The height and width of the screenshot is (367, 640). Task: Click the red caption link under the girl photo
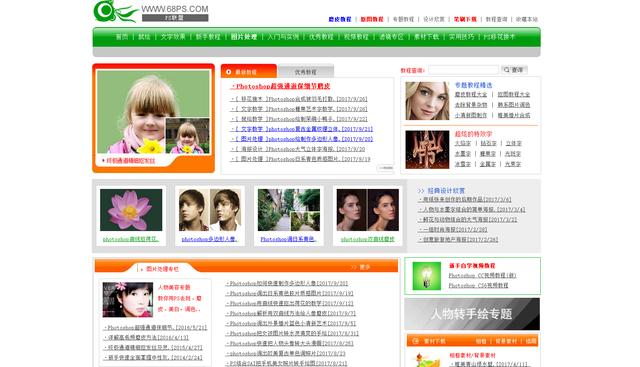(131, 161)
